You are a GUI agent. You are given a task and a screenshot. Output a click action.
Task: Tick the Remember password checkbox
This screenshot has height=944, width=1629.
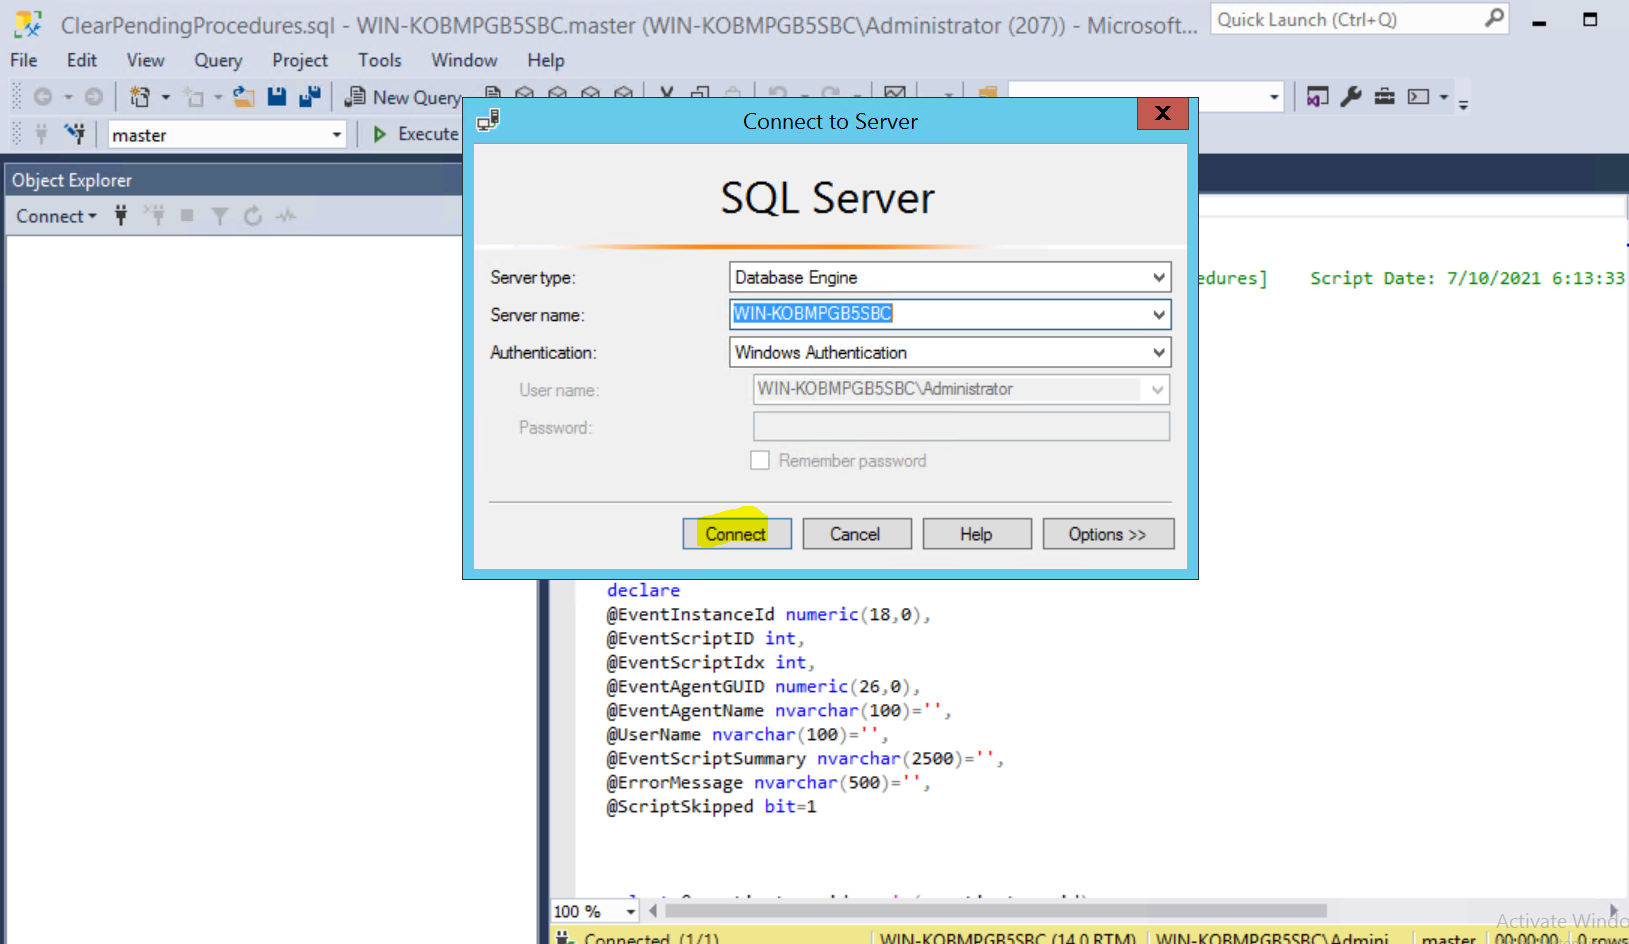(x=760, y=460)
